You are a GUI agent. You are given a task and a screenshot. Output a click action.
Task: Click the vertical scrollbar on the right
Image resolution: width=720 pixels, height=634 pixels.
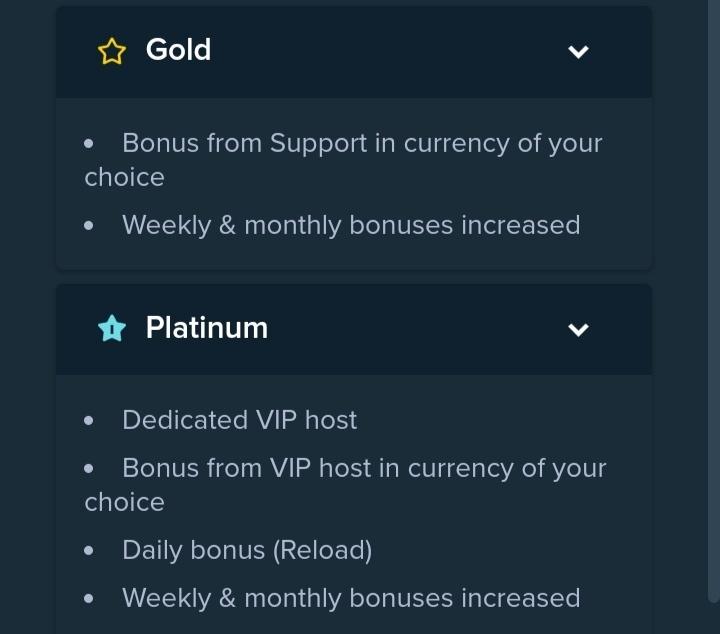click(x=714, y=298)
